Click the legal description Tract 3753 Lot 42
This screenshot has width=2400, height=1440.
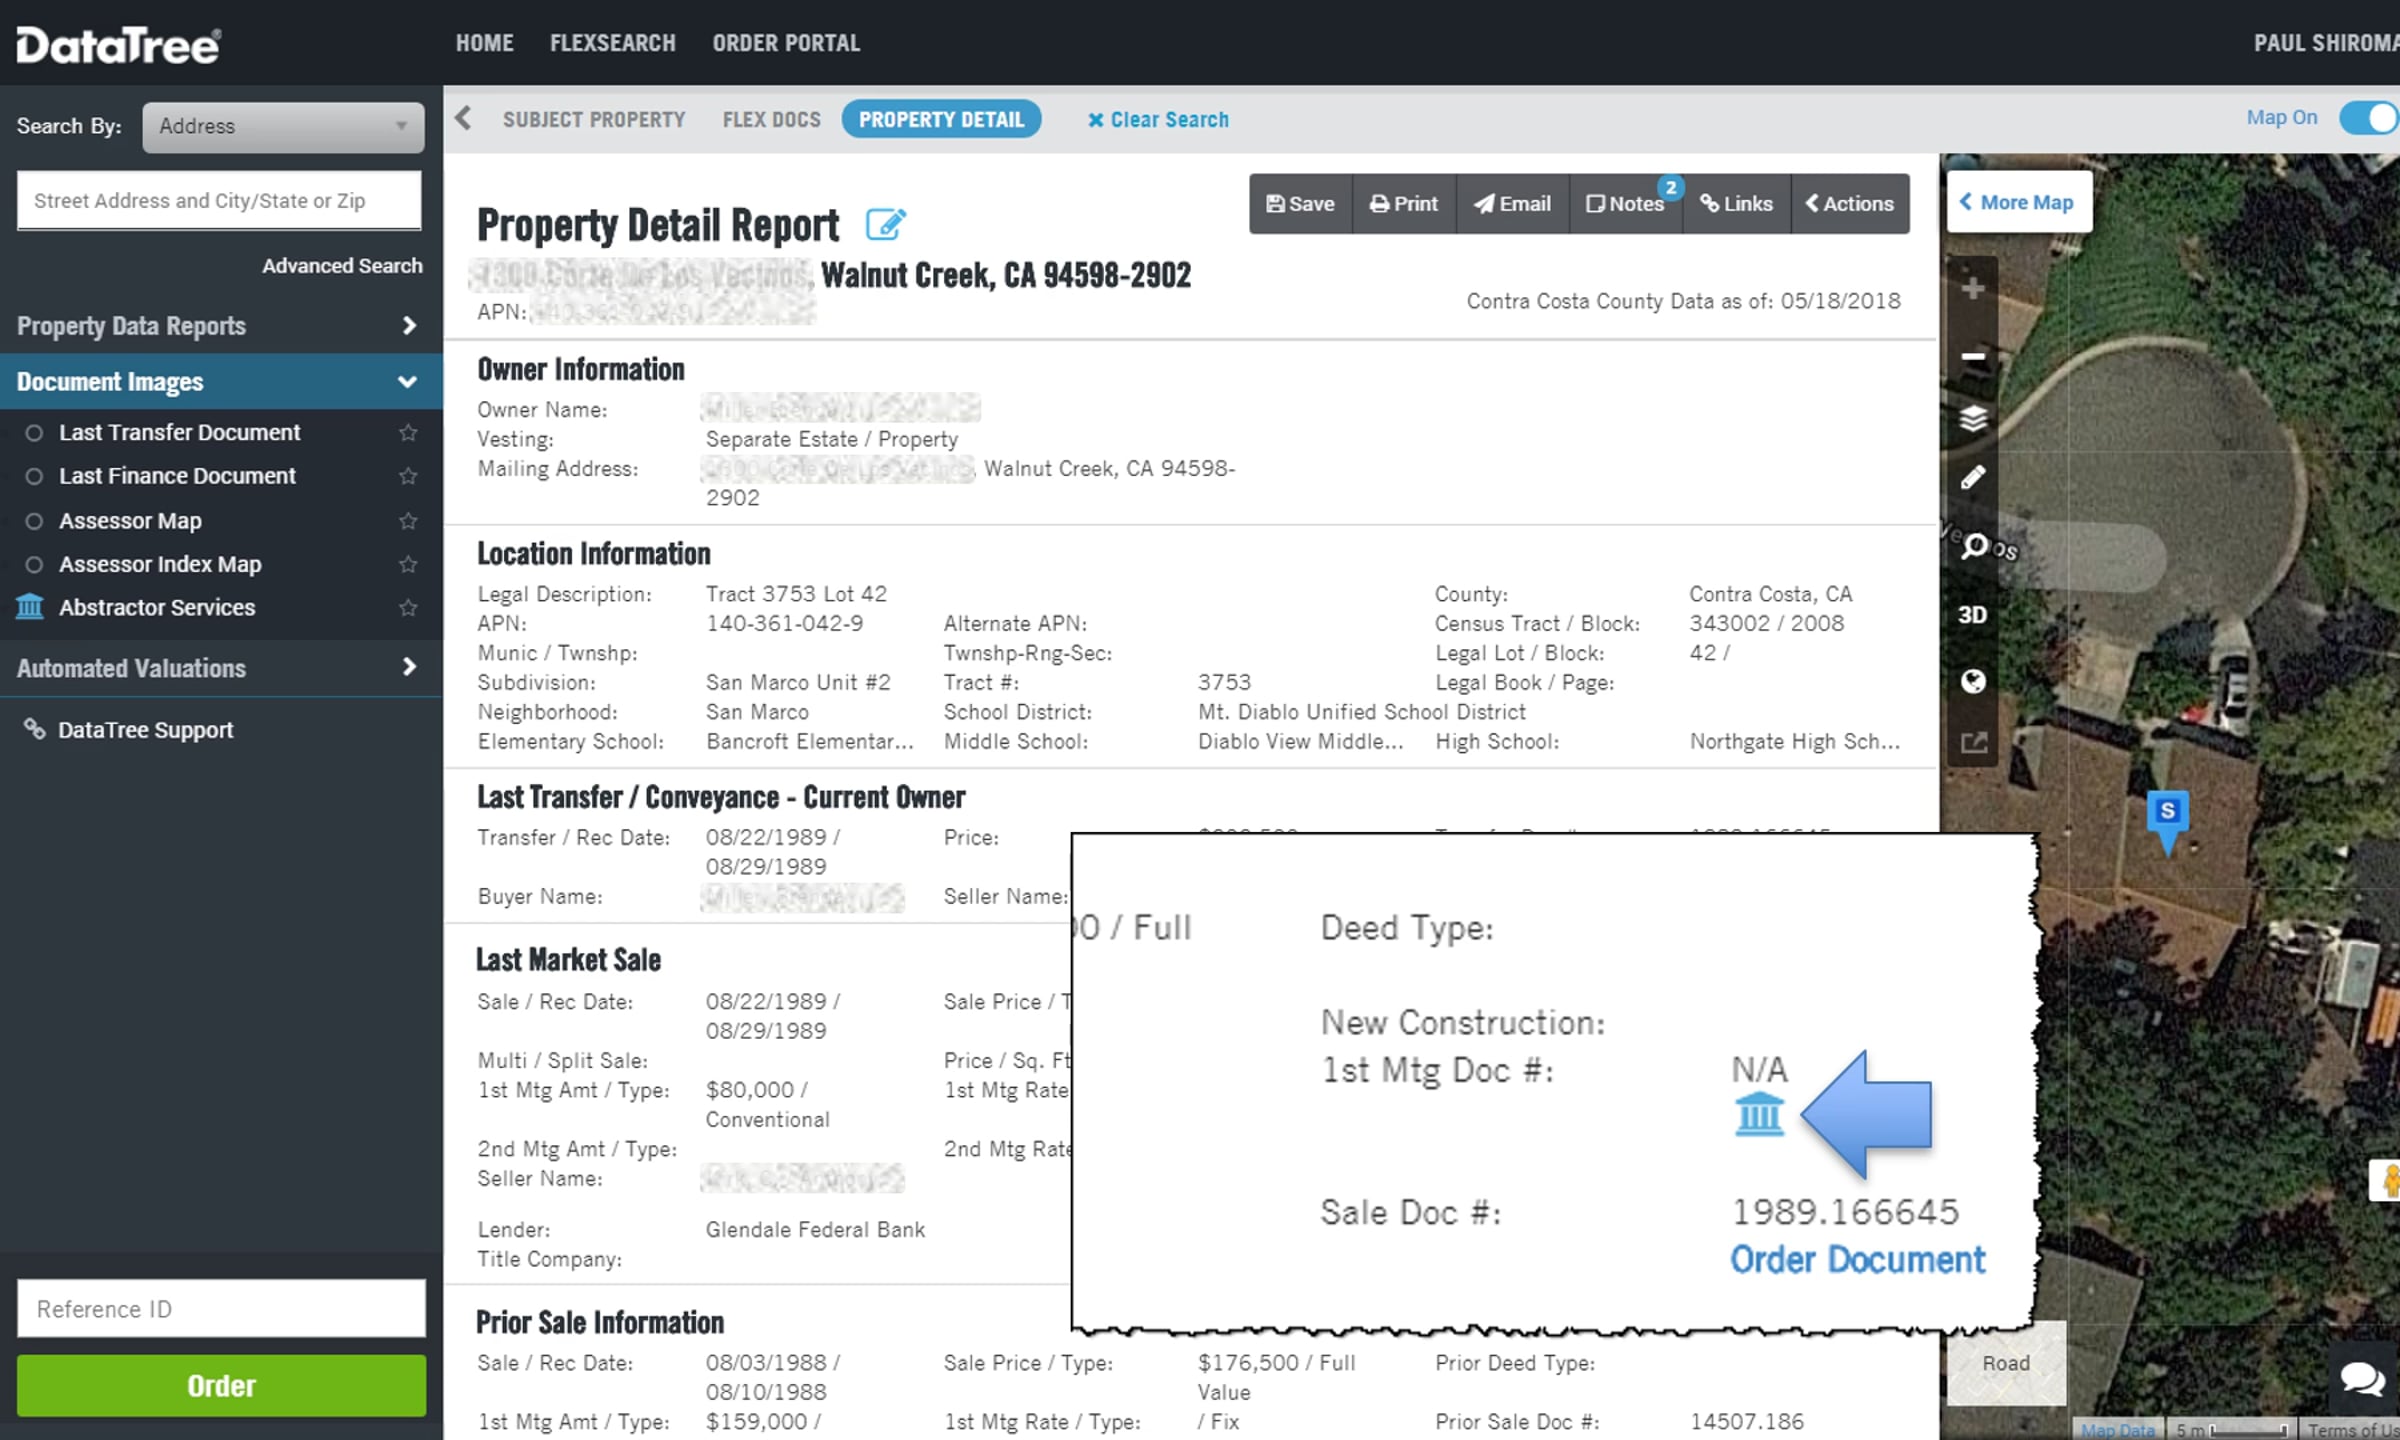pyautogui.click(x=796, y=594)
